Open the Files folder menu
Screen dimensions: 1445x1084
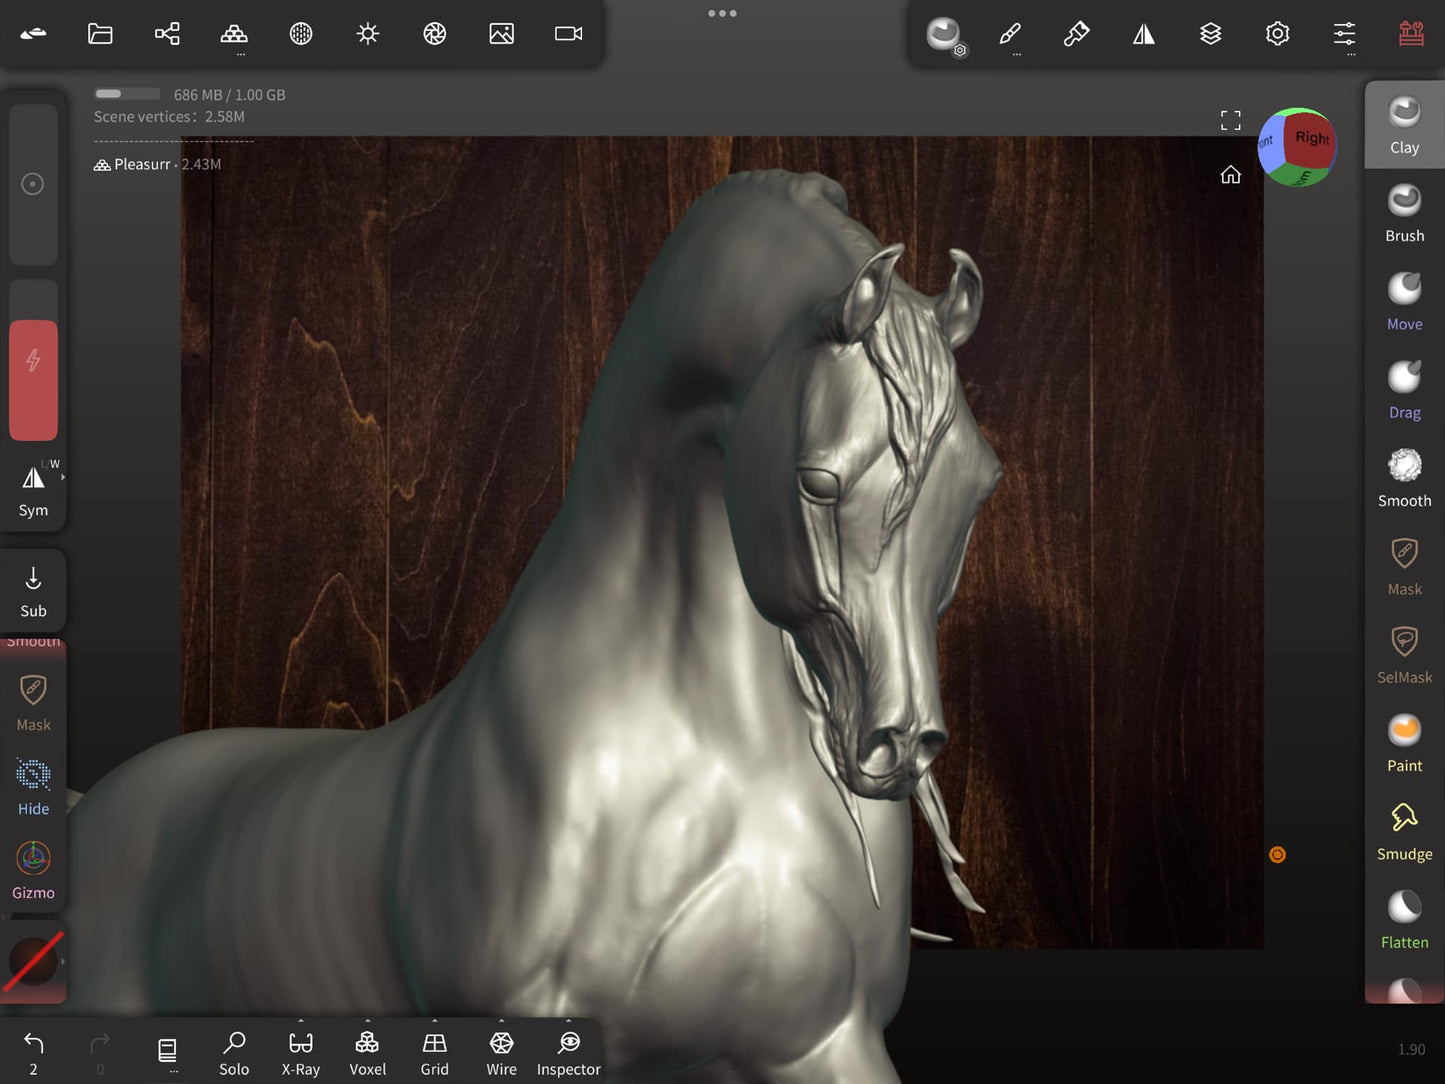click(x=100, y=34)
